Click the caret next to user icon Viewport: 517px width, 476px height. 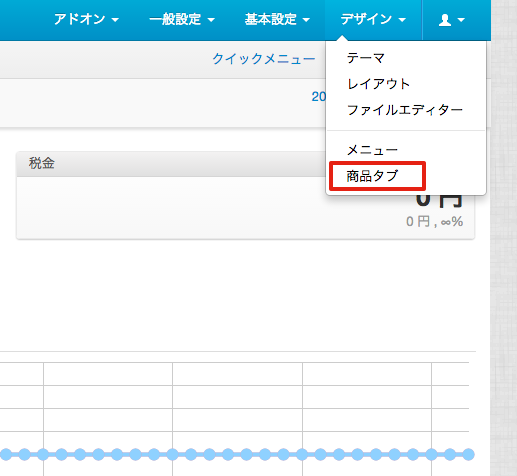point(461,20)
